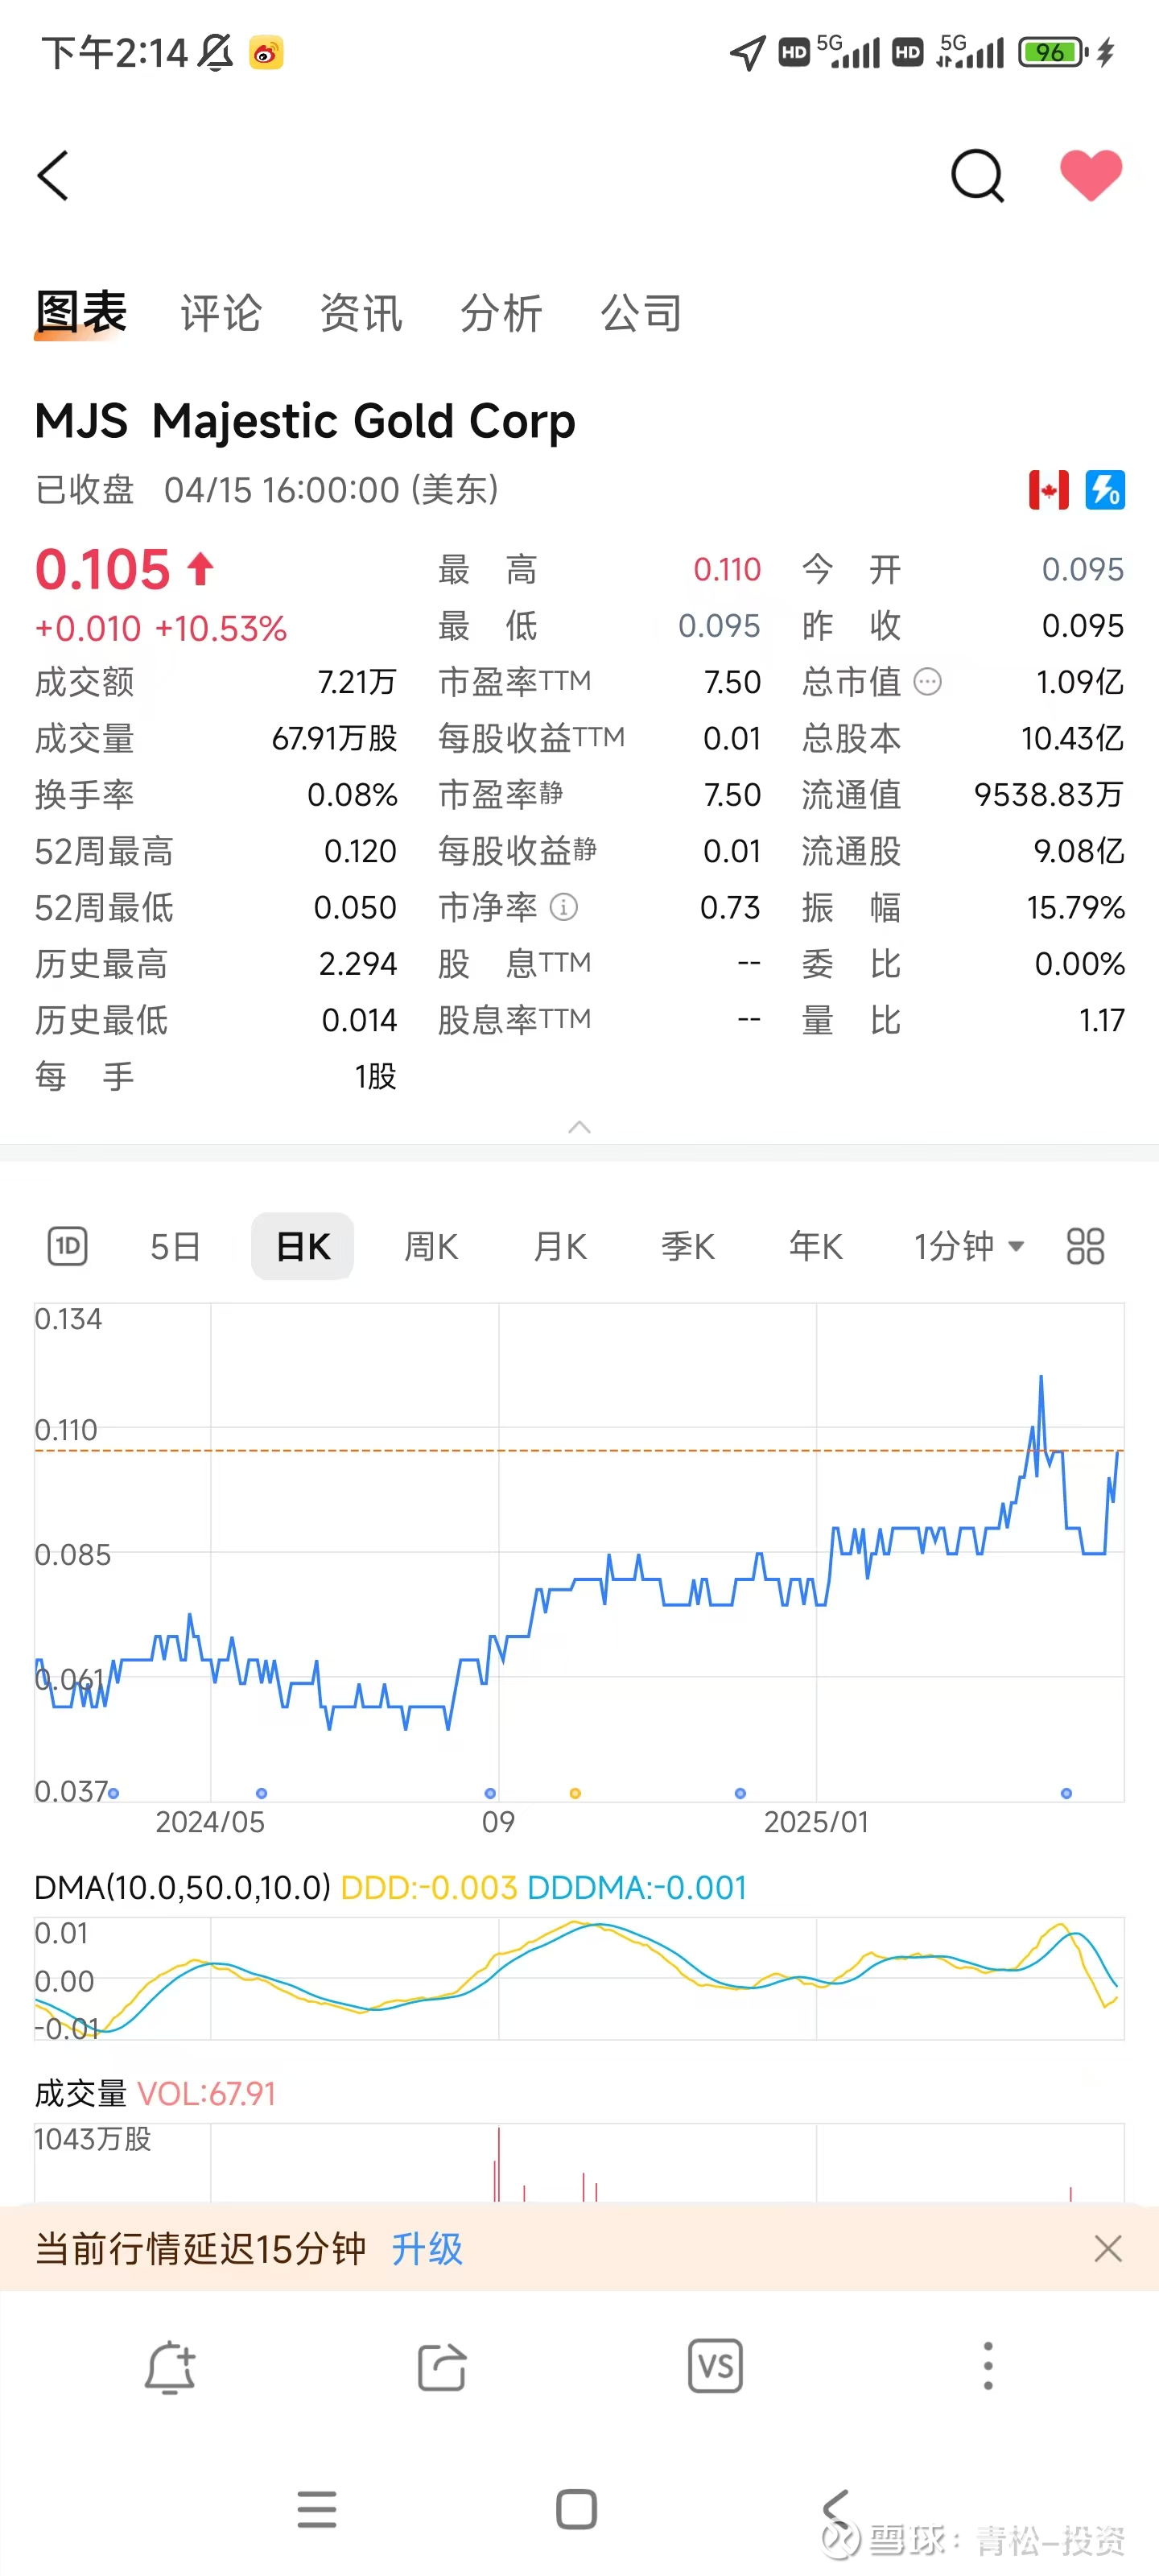This screenshot has height=2576, width=1159.
Task: Tap the 历史最高 value 2.294
Action: point(358,964)
